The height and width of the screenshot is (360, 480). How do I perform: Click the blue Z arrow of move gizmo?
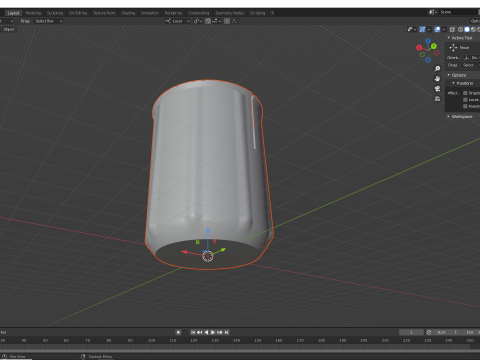(208, 231)
